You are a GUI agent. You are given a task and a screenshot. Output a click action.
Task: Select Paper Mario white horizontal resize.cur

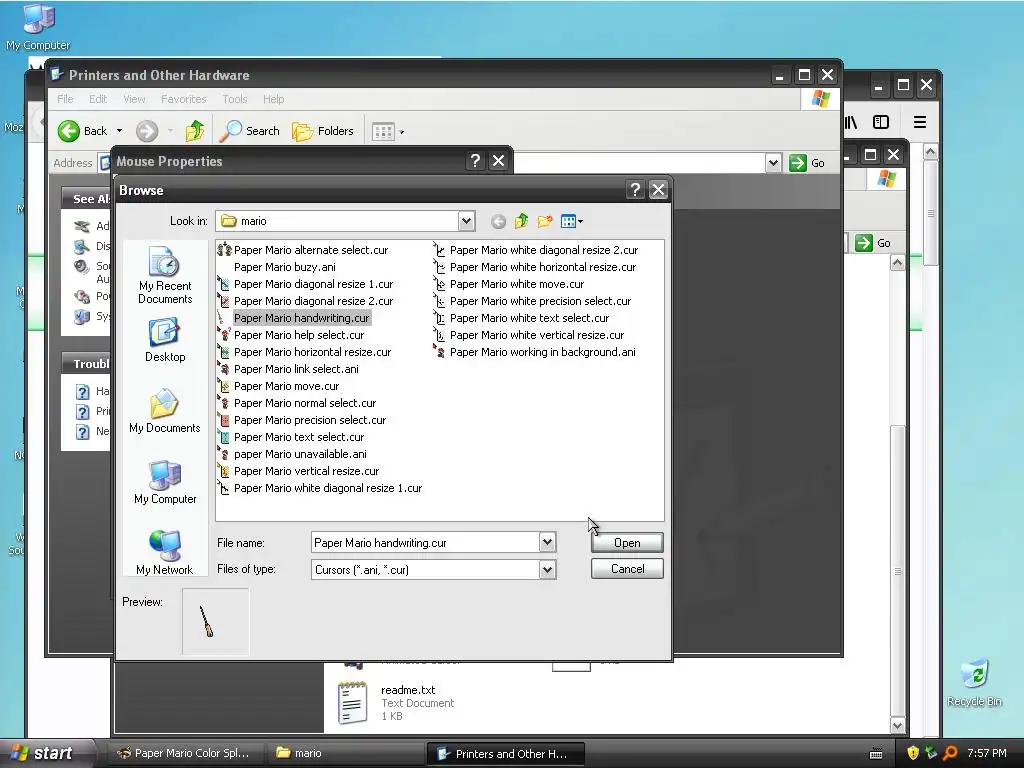535,267
